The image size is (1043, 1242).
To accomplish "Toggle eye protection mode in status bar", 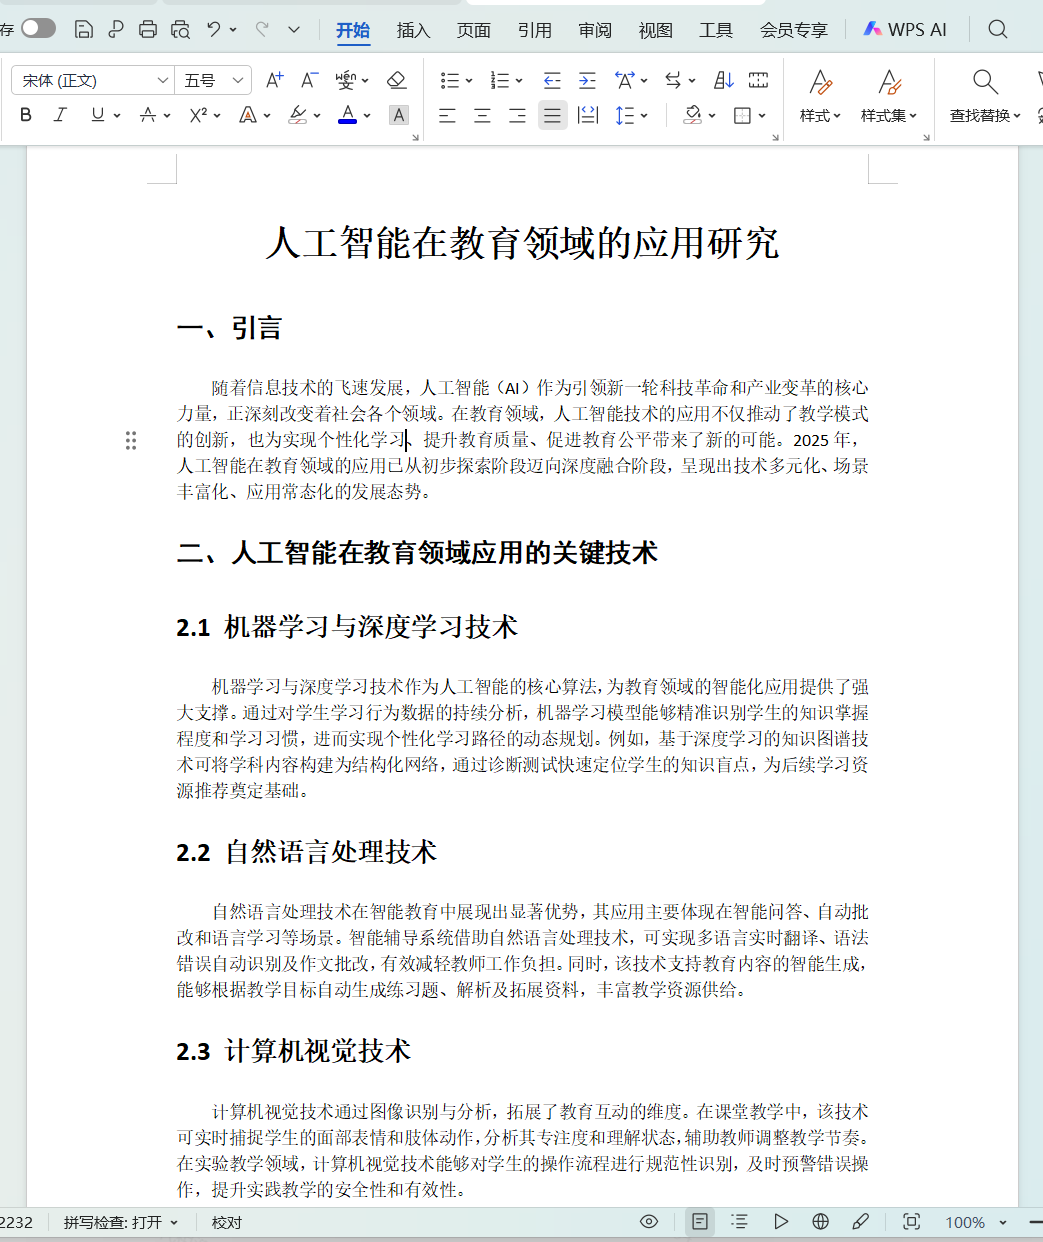I will pyautogui.click(x=649, y=1221).
